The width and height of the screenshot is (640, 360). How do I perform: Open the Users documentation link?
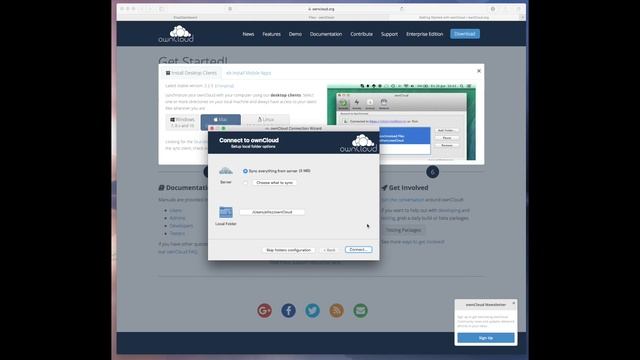pyautogui.click(x=176, y=210)
